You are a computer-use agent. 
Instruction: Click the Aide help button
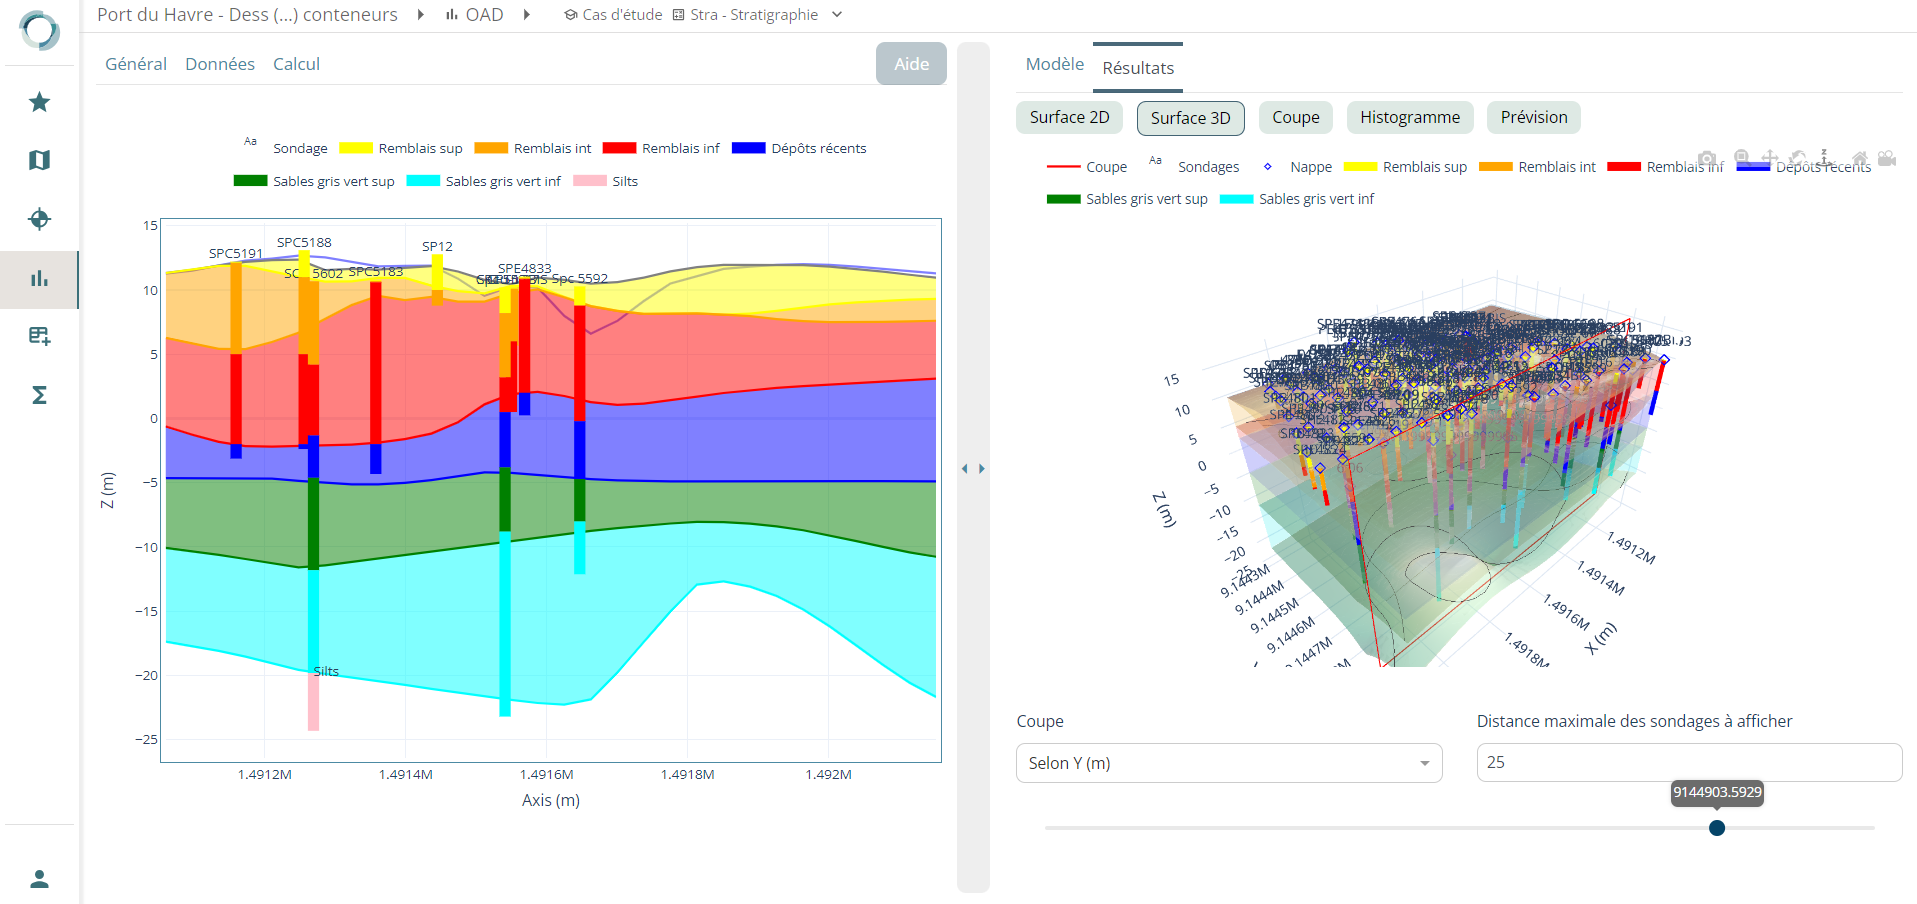tap(911, 64)
